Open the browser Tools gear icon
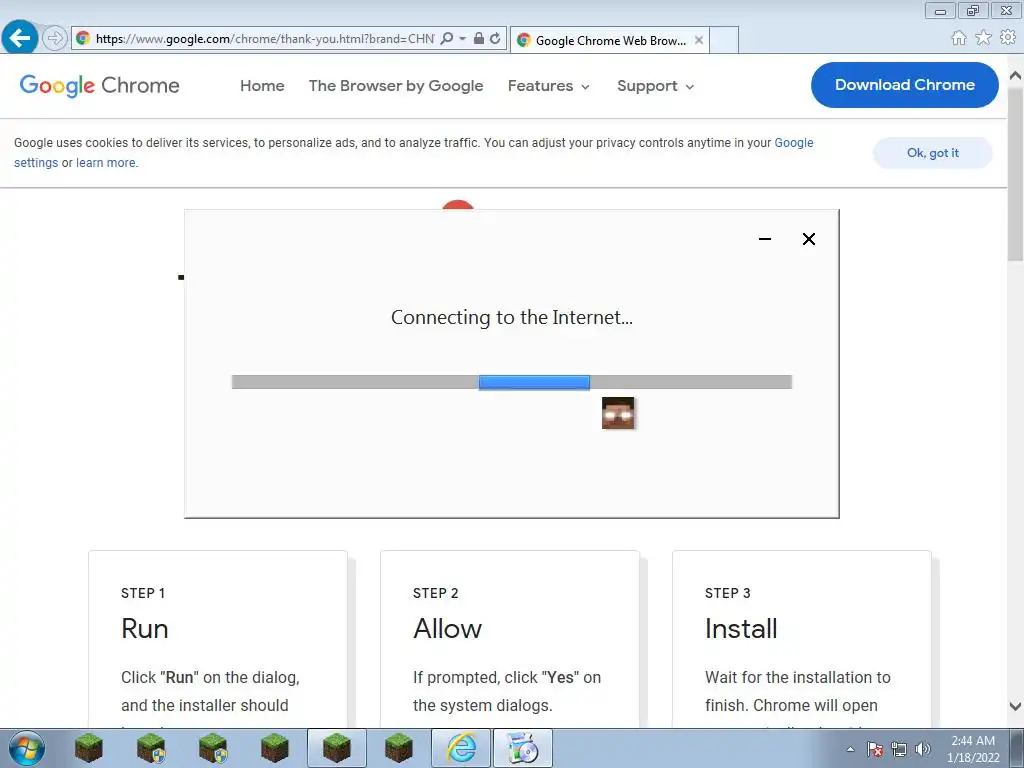 1008,38
